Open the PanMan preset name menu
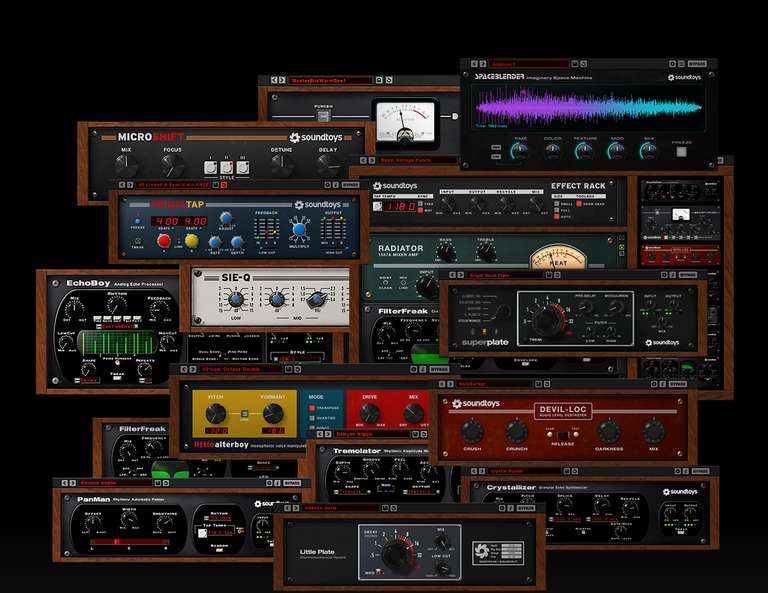 (x=115, y=483)
